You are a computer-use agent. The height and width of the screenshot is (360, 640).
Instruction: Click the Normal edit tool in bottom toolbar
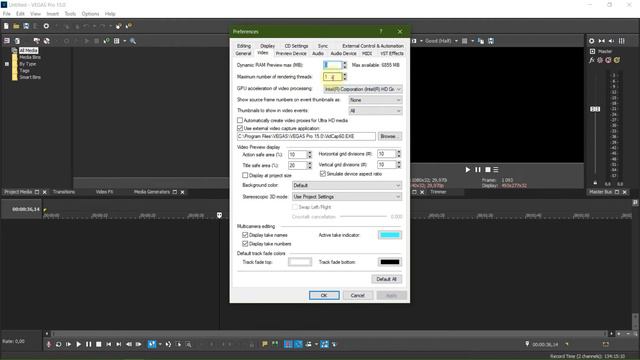click(x=152, y=344)
